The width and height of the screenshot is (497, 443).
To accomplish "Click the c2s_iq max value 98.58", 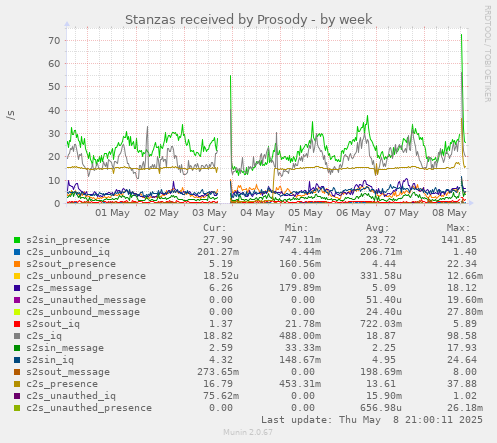I will tap(462, 336).
